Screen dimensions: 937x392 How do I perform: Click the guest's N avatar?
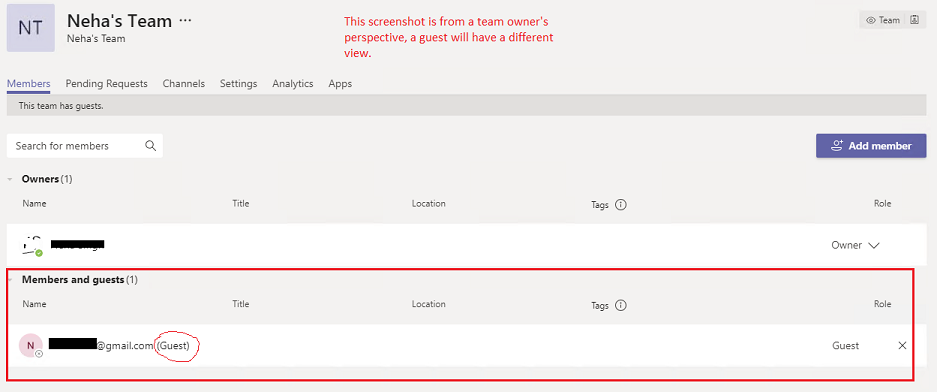[31, 345]
